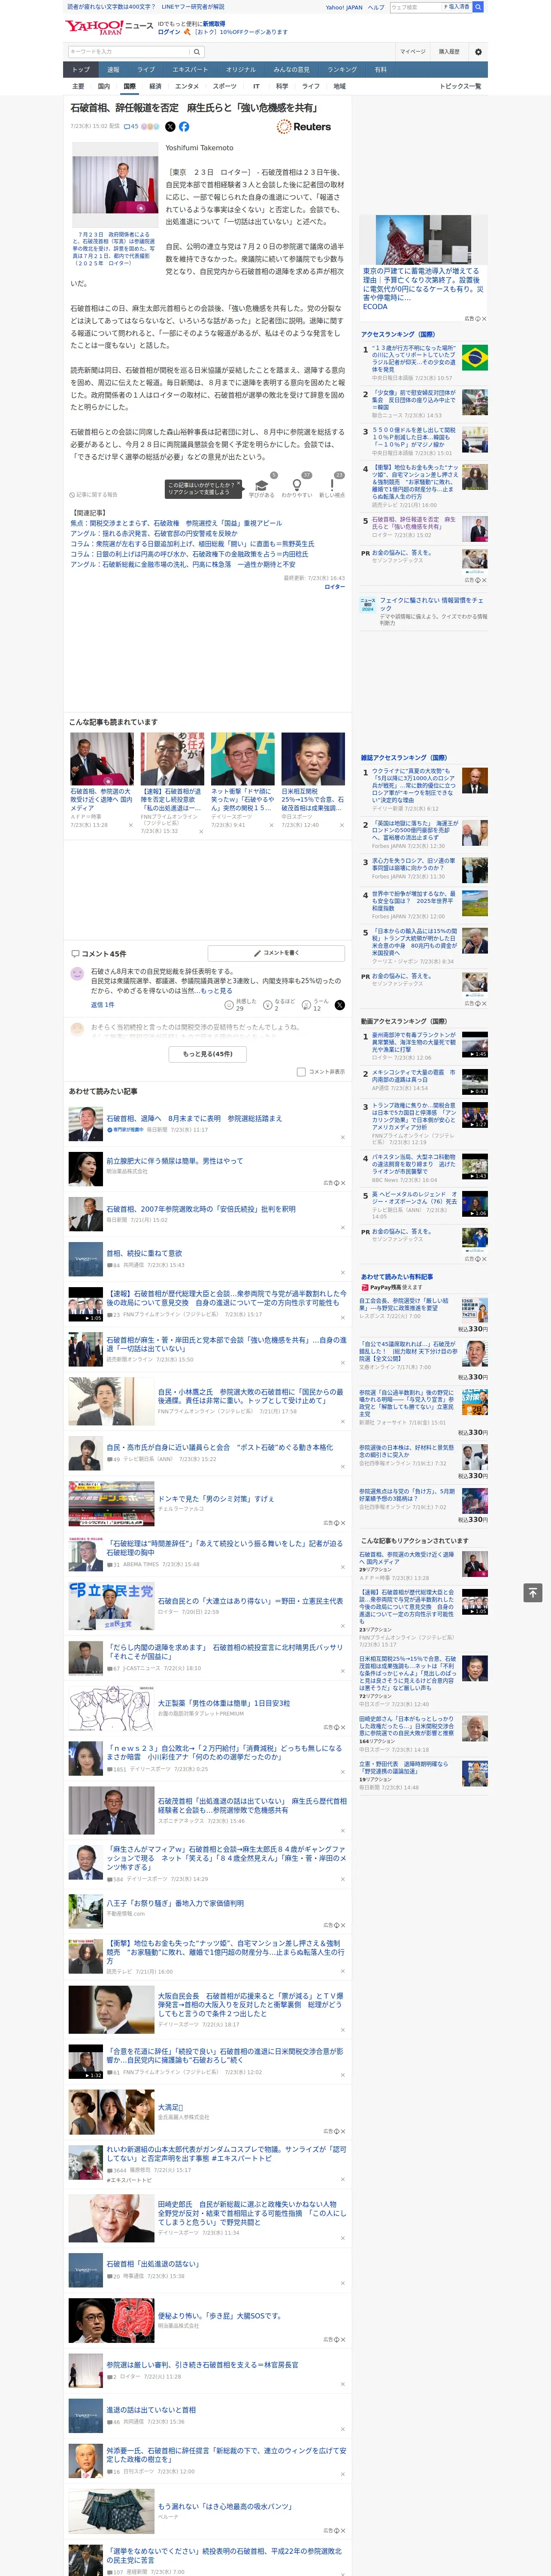Focus the ウェブ検索 input at top
Screen dimensions: 551x2576
(x=416, y=7)
